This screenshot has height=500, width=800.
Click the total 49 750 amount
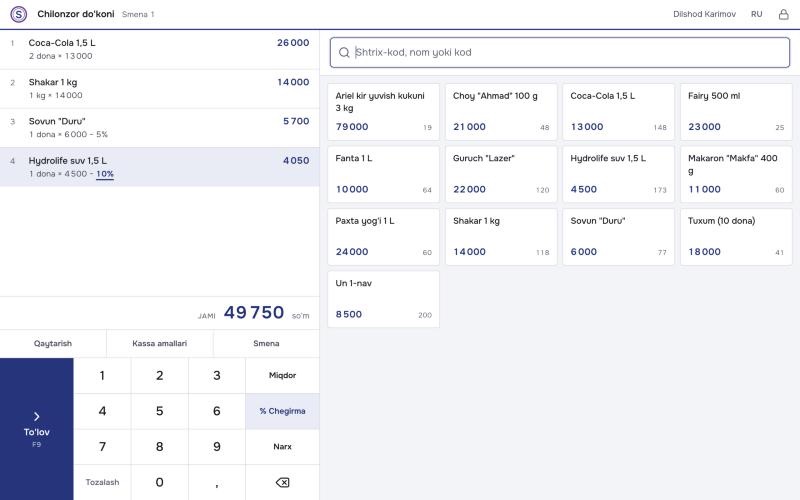coord(254,312)
